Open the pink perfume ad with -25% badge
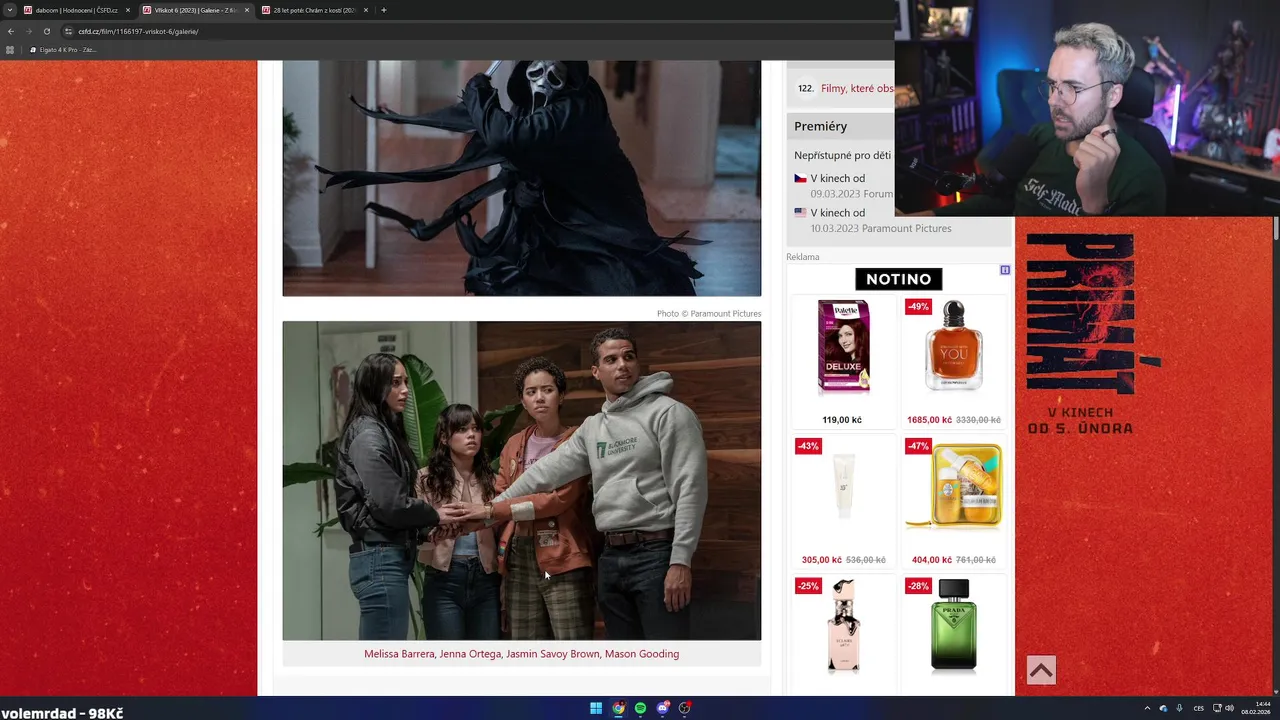This screenshot has height=720, width=1280. coord(843,625)
